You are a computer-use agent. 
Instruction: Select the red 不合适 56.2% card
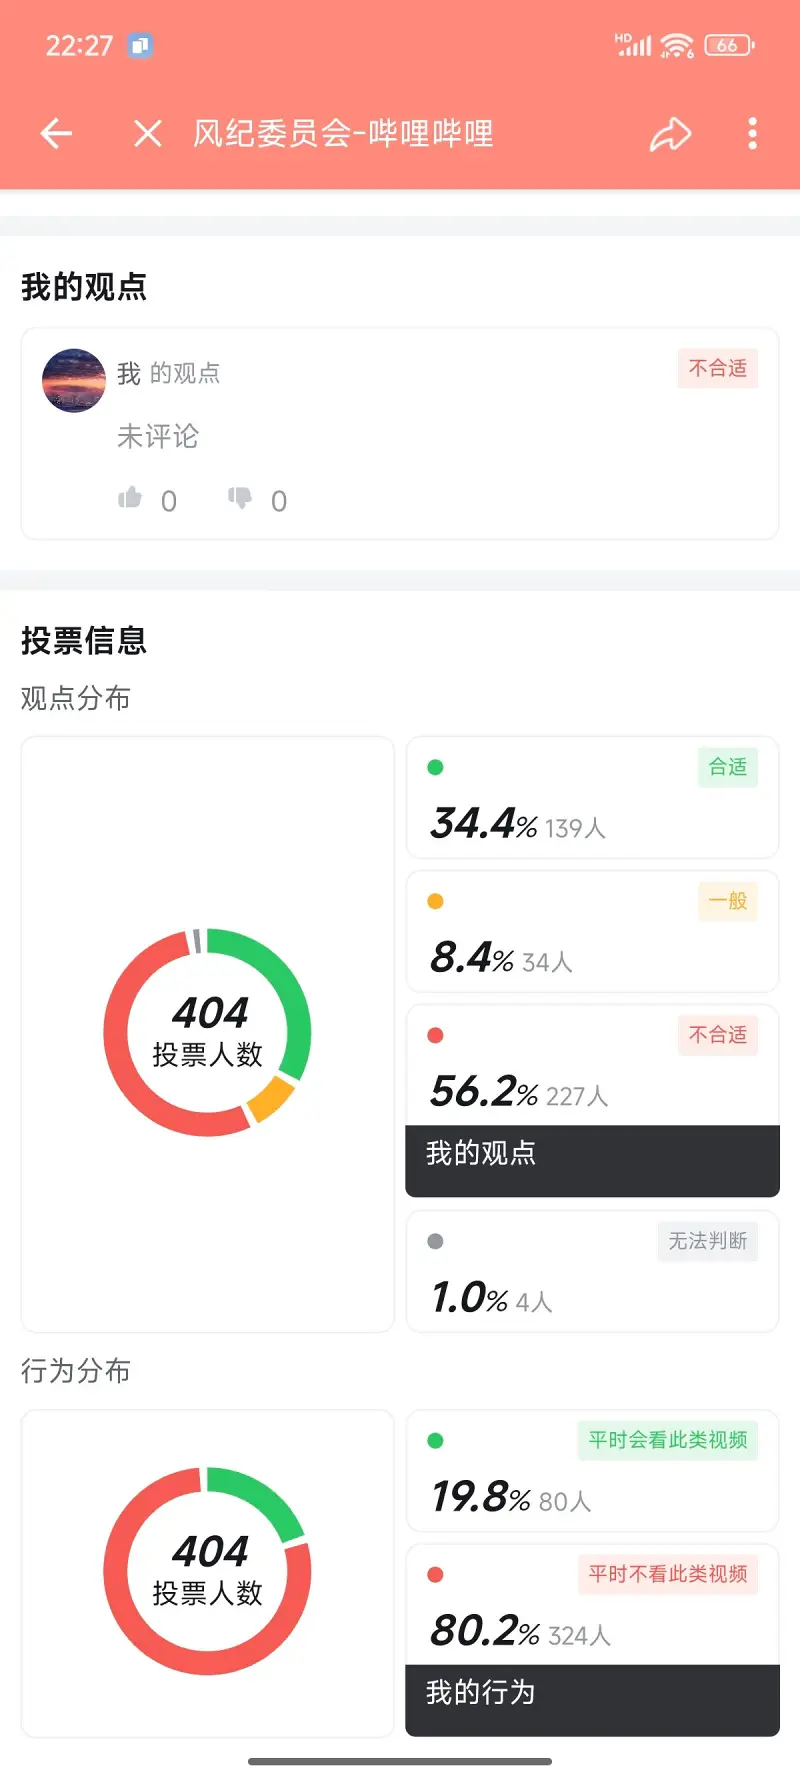coord(592,1066)
